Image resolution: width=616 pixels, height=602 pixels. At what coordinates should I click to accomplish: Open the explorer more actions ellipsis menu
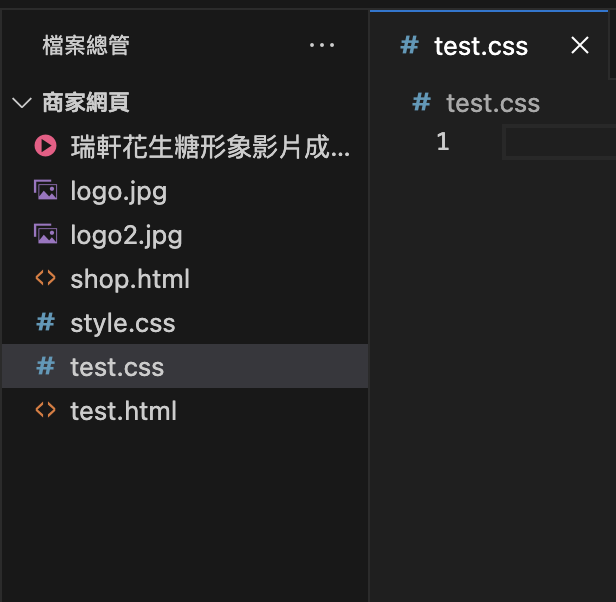pos(322,45)
